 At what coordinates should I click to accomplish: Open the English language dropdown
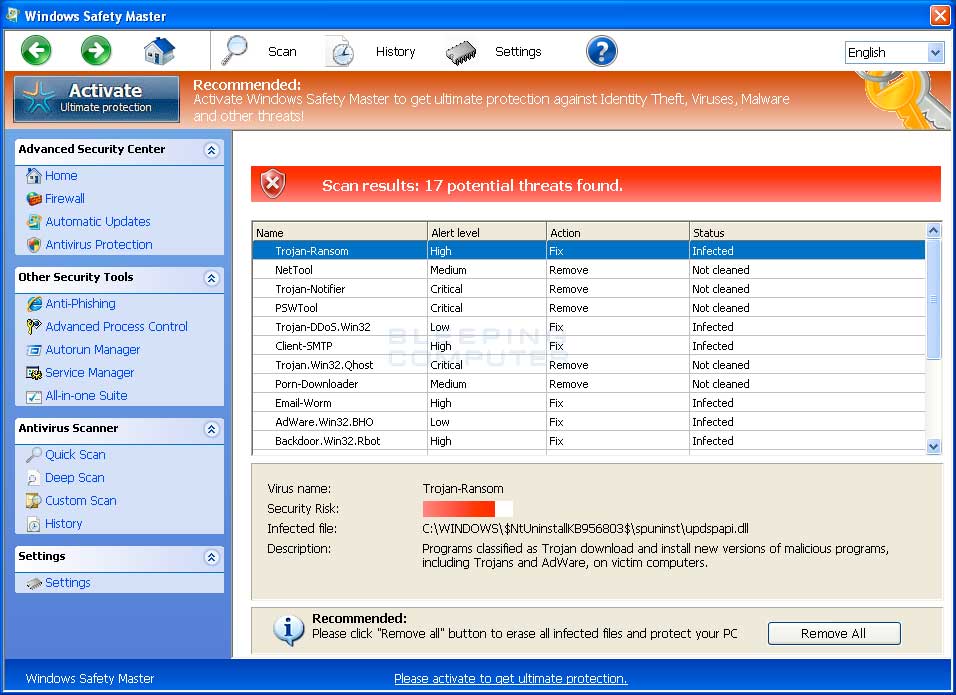point(894,52)
